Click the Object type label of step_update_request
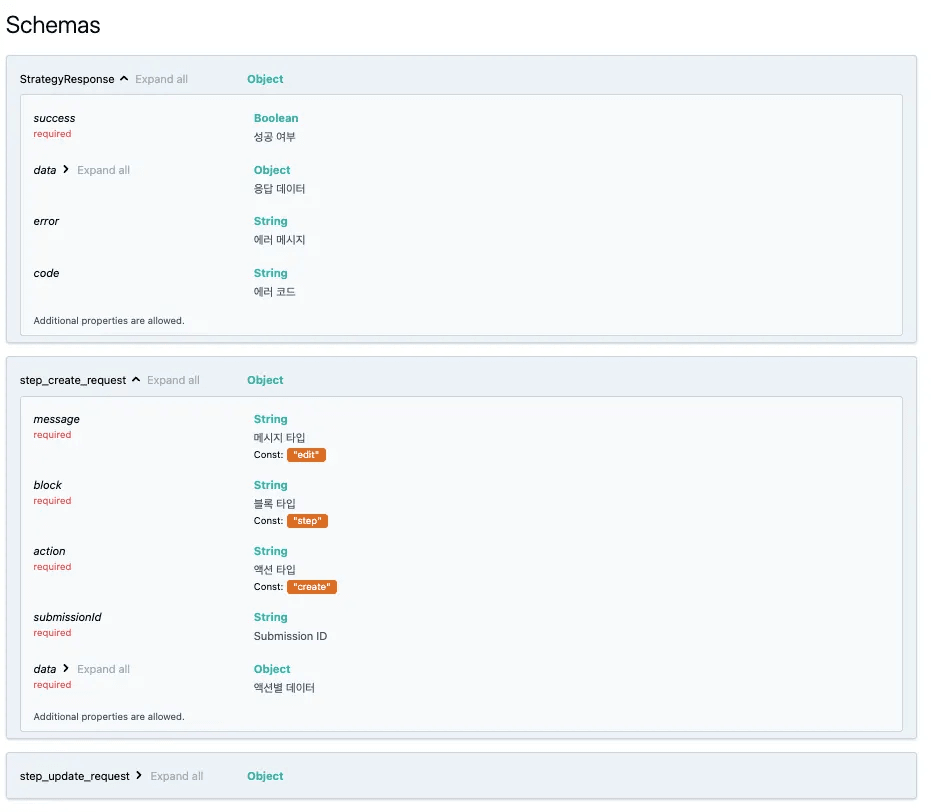This screenshot has width=931, height=812. 265,776
